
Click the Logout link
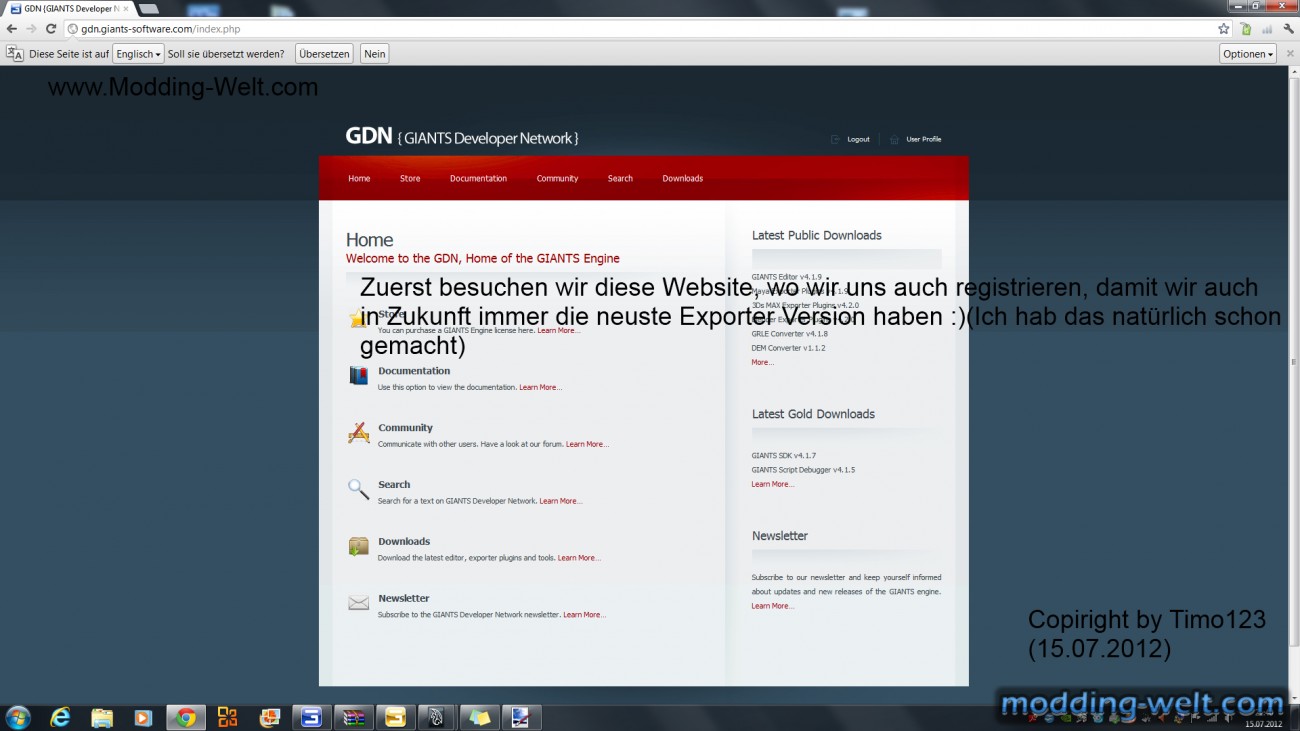(x=858, y=139)
